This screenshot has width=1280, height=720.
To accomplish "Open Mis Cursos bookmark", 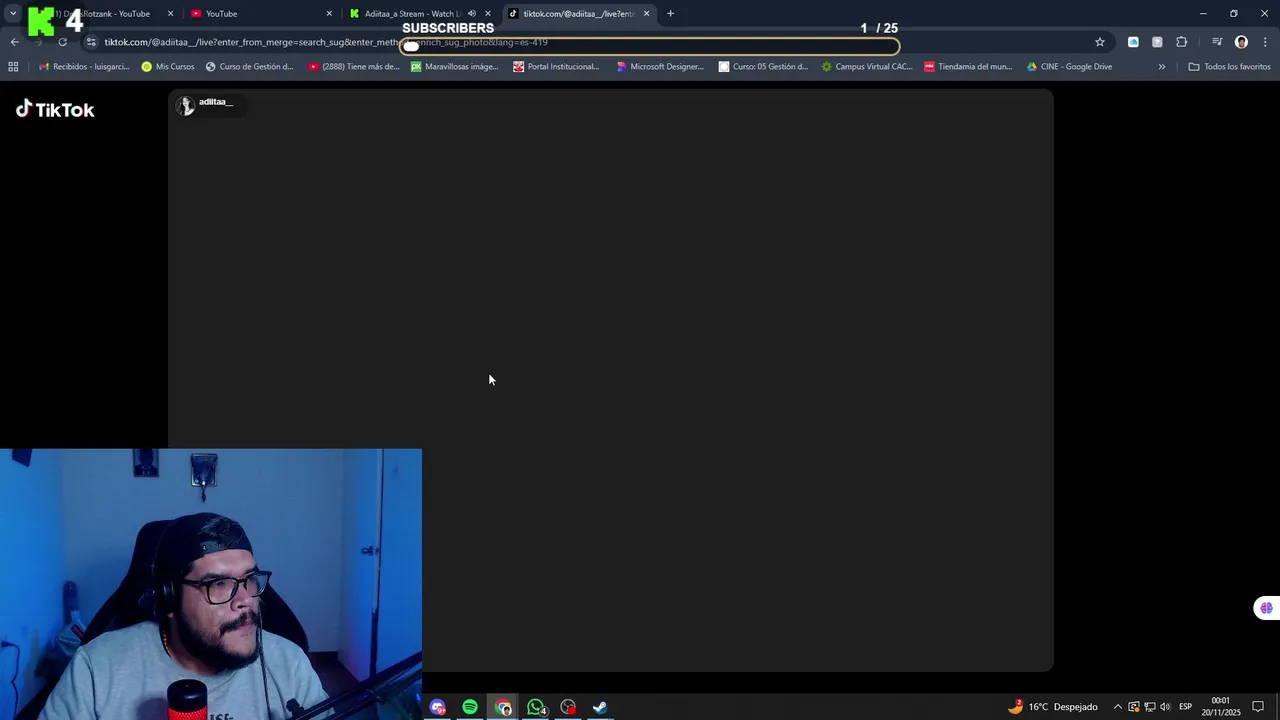I will 168,67.
